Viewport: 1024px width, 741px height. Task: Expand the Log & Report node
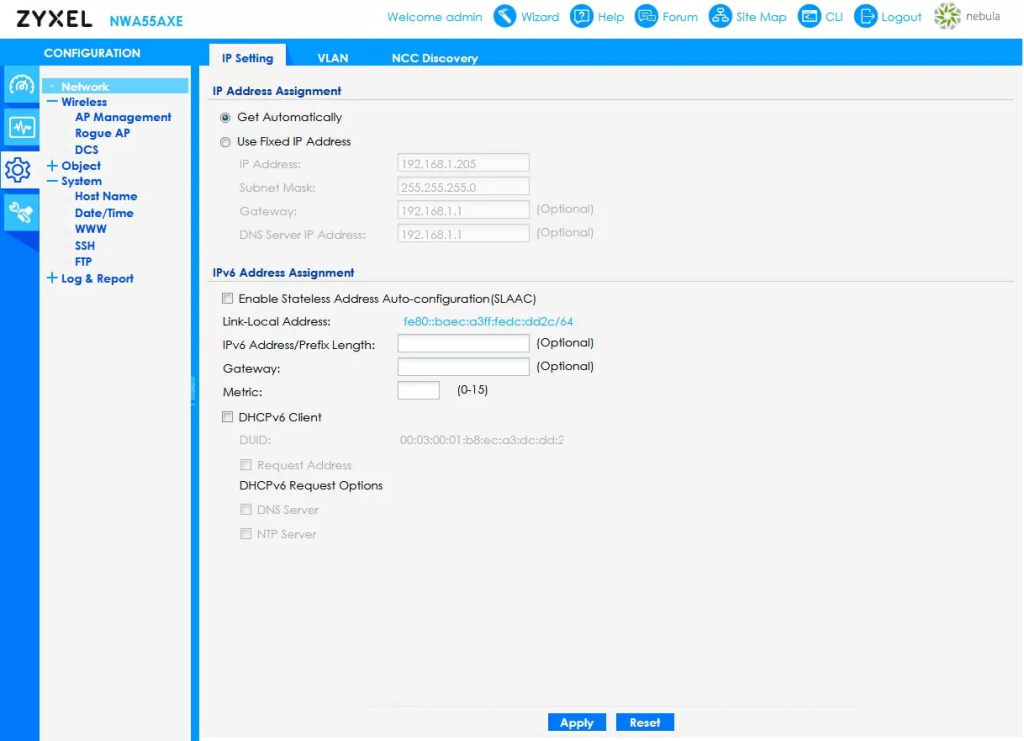click(53, 279)
